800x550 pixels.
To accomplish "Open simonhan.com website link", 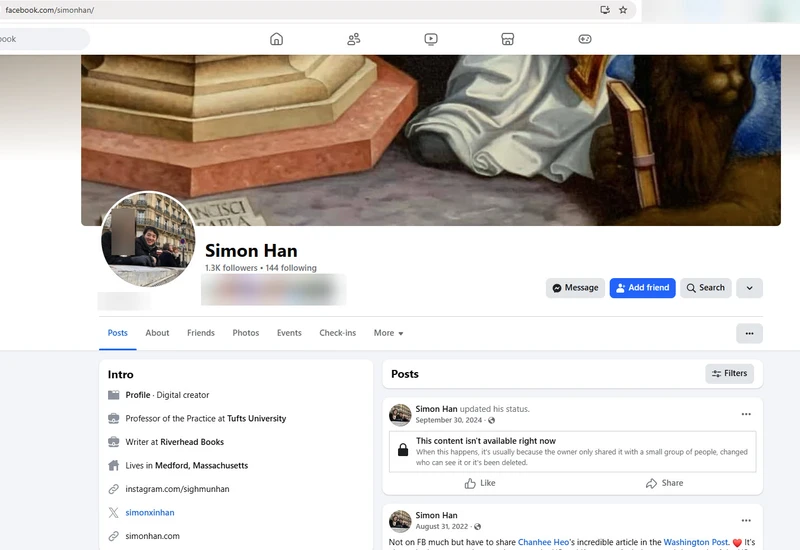I will tap(153, 536).
